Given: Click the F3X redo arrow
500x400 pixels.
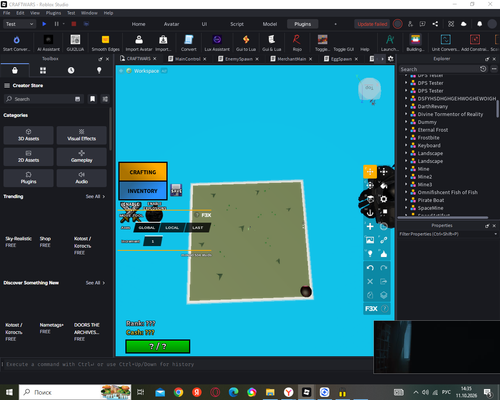Looking at the screenshot, I should (384, 268).
